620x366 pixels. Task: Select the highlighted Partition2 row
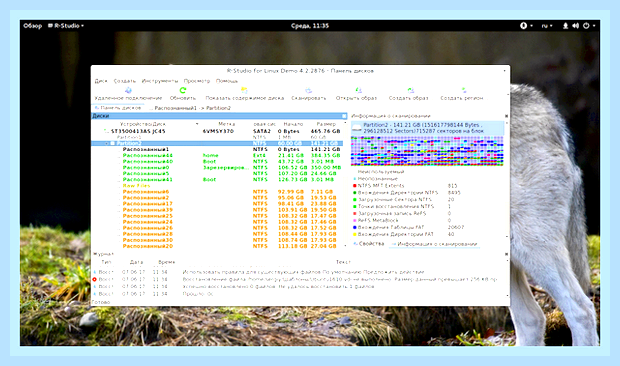[x=217, y=143]
